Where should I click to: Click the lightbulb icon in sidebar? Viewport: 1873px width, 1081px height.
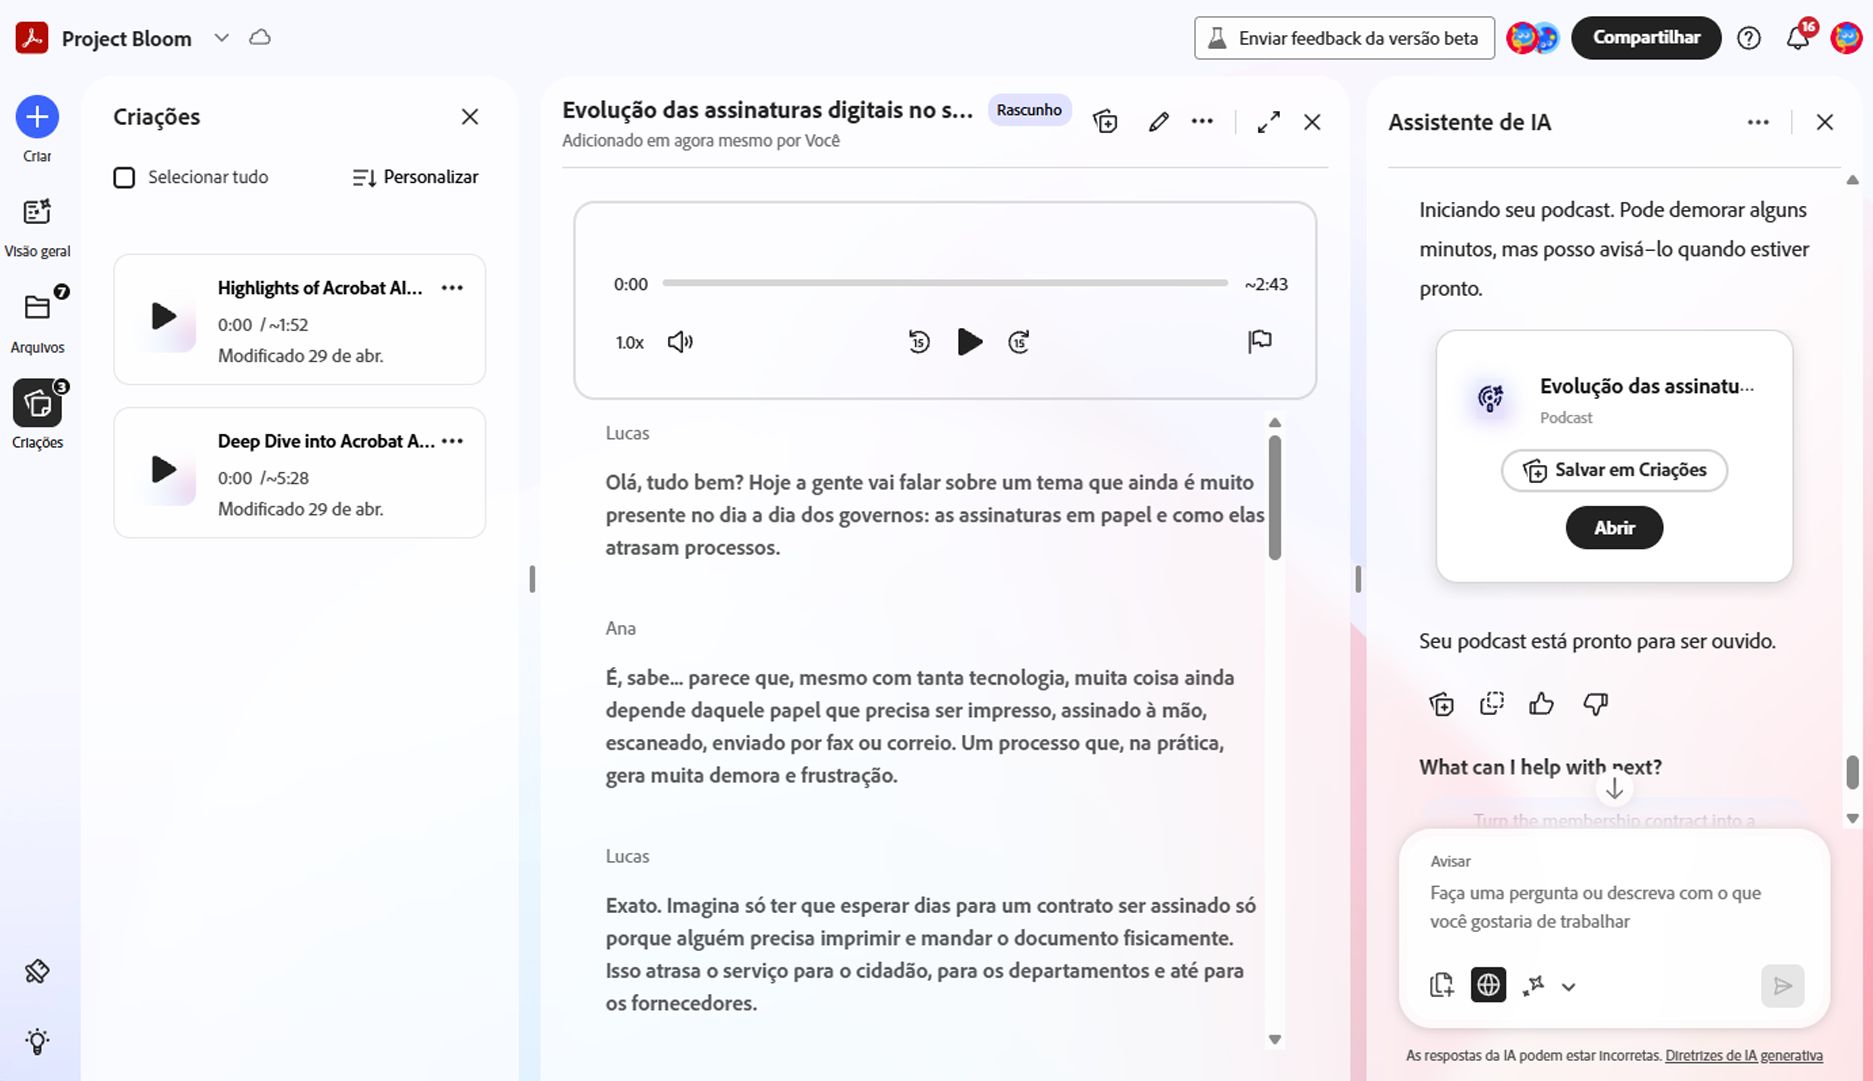tap(37, 1042)
